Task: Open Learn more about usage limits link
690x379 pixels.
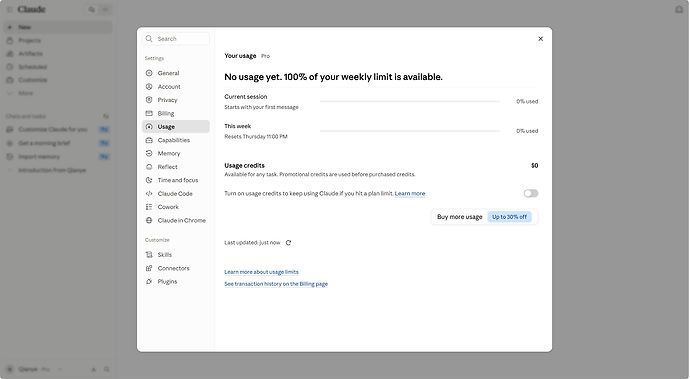Action: coord(261,272)
